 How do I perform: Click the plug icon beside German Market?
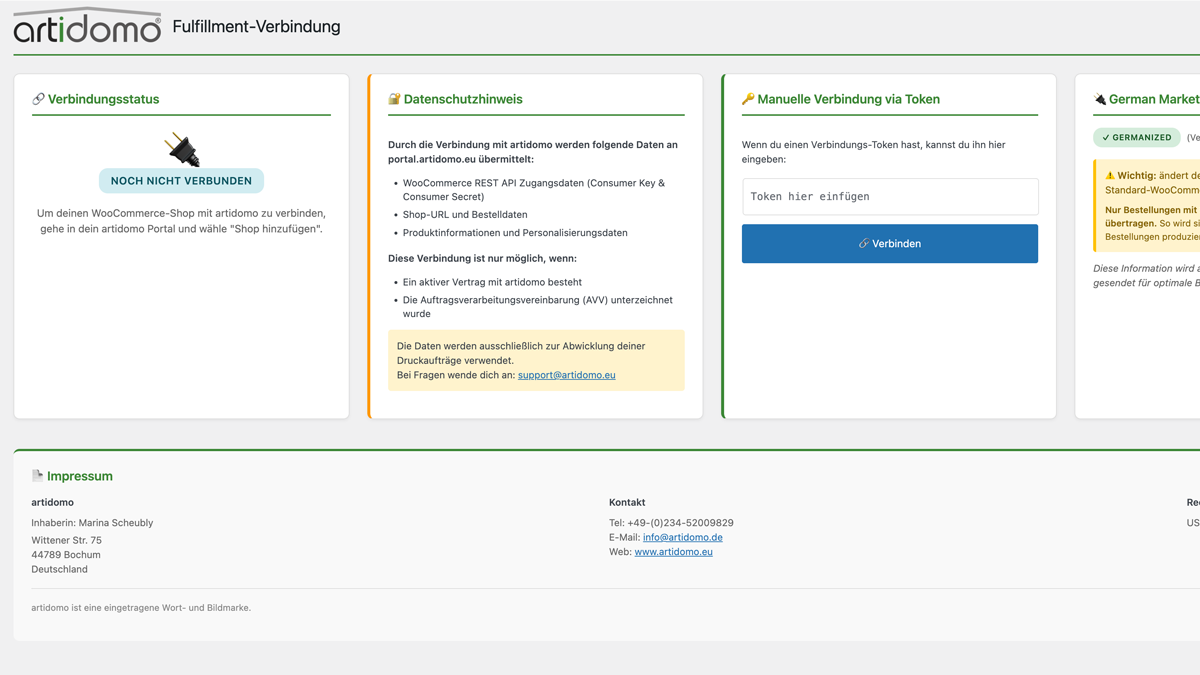pos(1100,99)
